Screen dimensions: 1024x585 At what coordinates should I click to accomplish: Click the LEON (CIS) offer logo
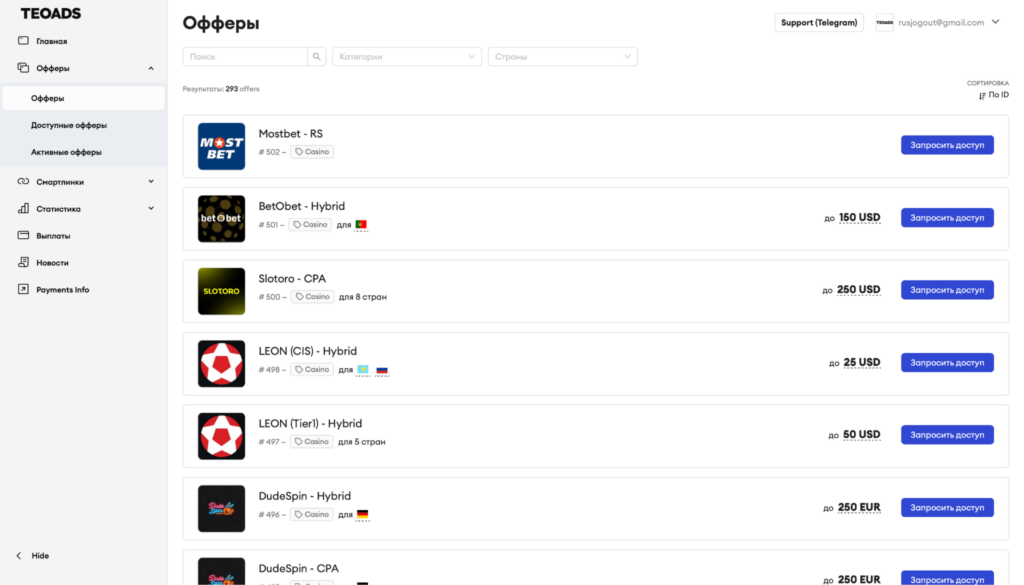coord(221,364)
